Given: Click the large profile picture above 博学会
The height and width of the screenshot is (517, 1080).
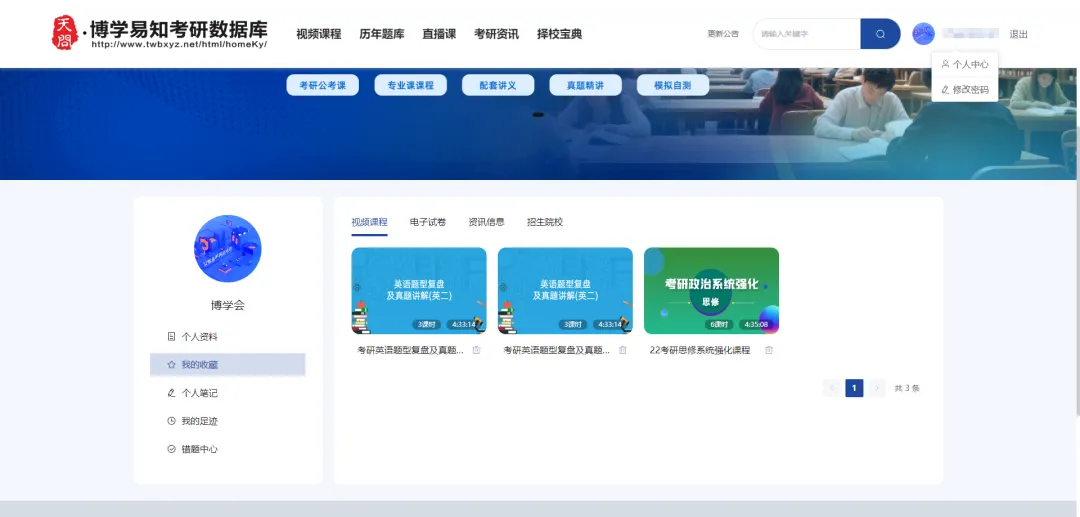Looking at the screenshot, I should (227, 249).
